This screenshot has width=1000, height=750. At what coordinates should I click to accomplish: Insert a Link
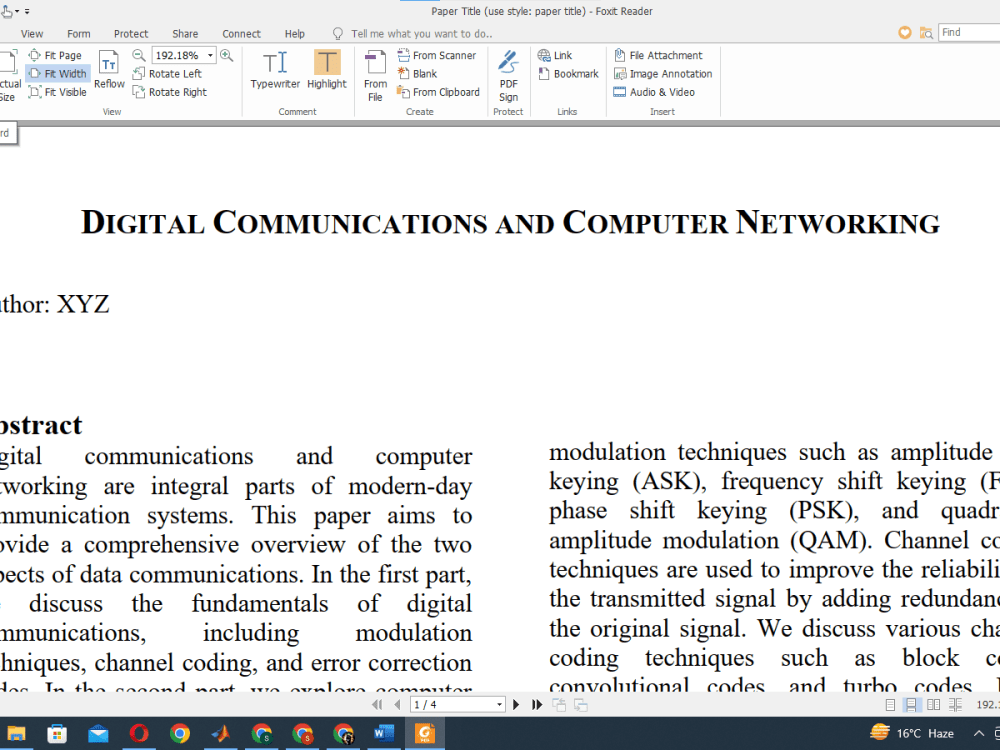(x=555, y=55)
